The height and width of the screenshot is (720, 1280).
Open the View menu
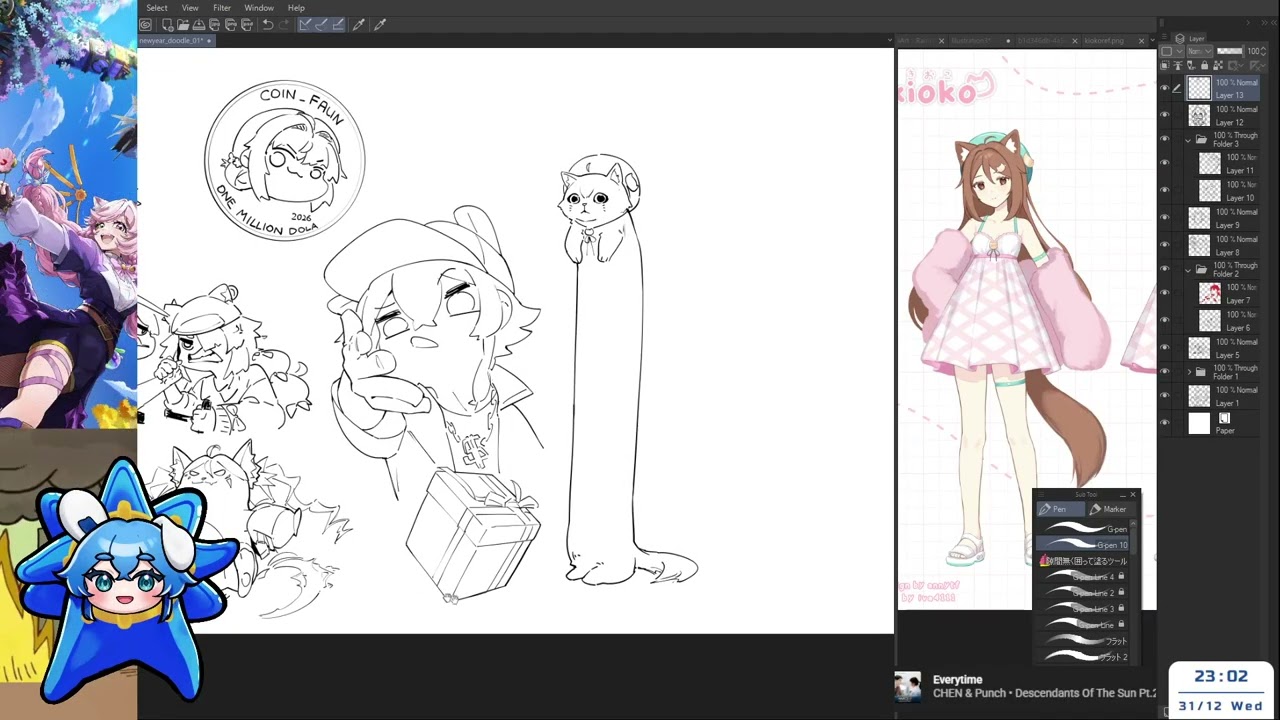[190, 8]
